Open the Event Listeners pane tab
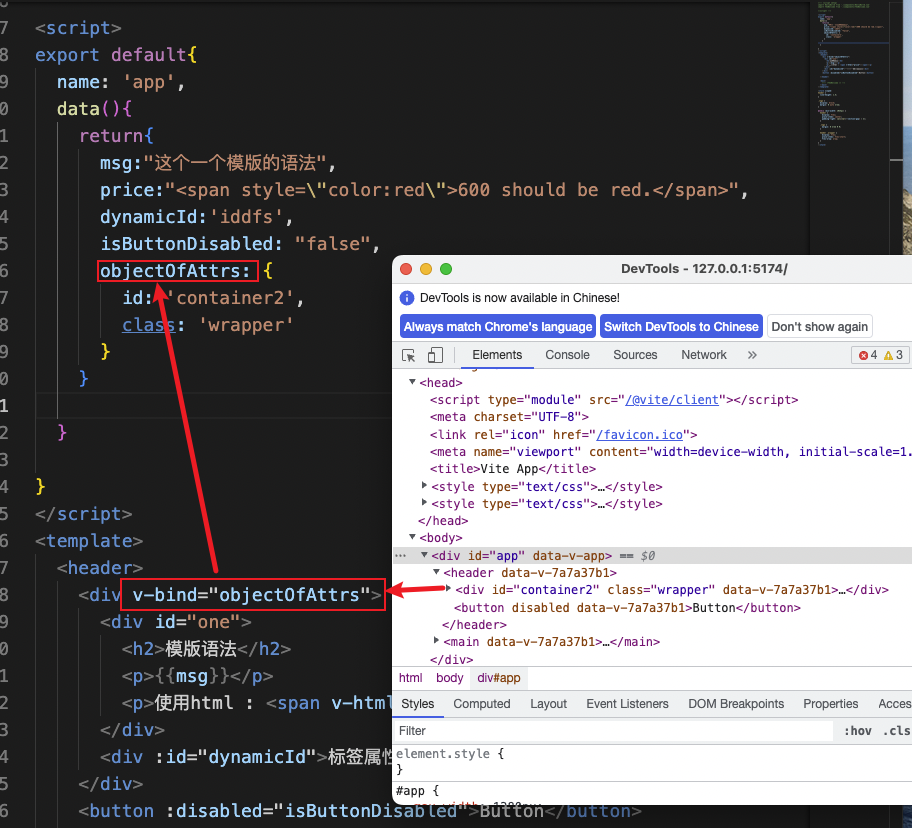Image resolution: width=912 pixels, height=828 pixels. (628, 704)
